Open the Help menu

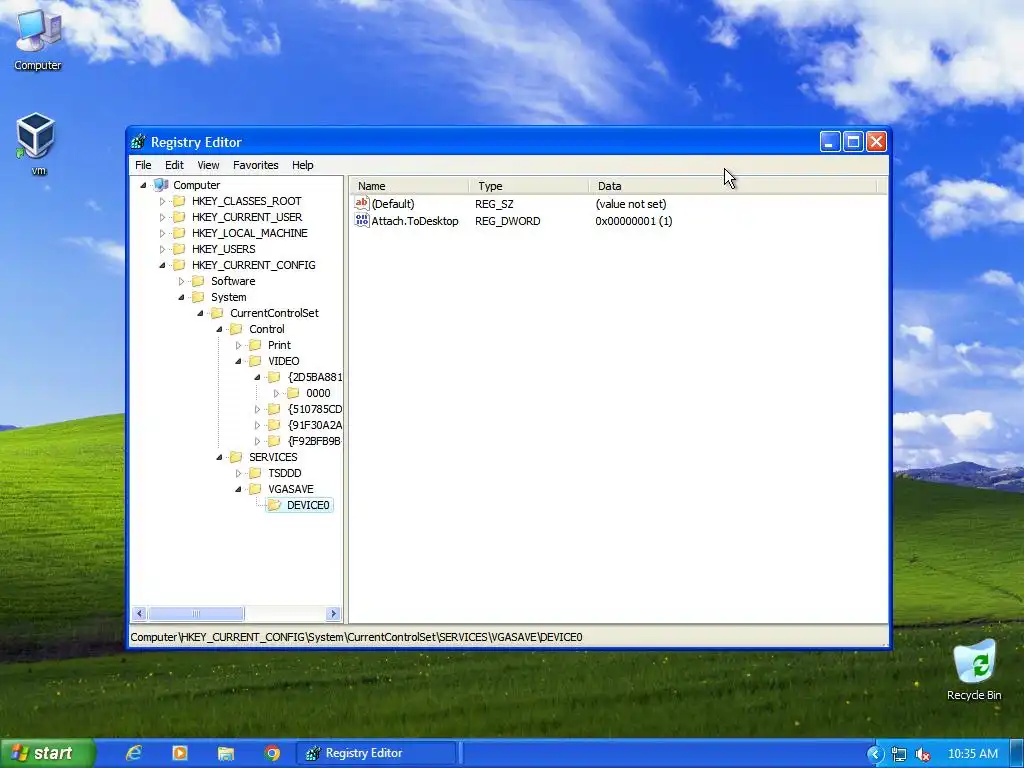(302, 165)
